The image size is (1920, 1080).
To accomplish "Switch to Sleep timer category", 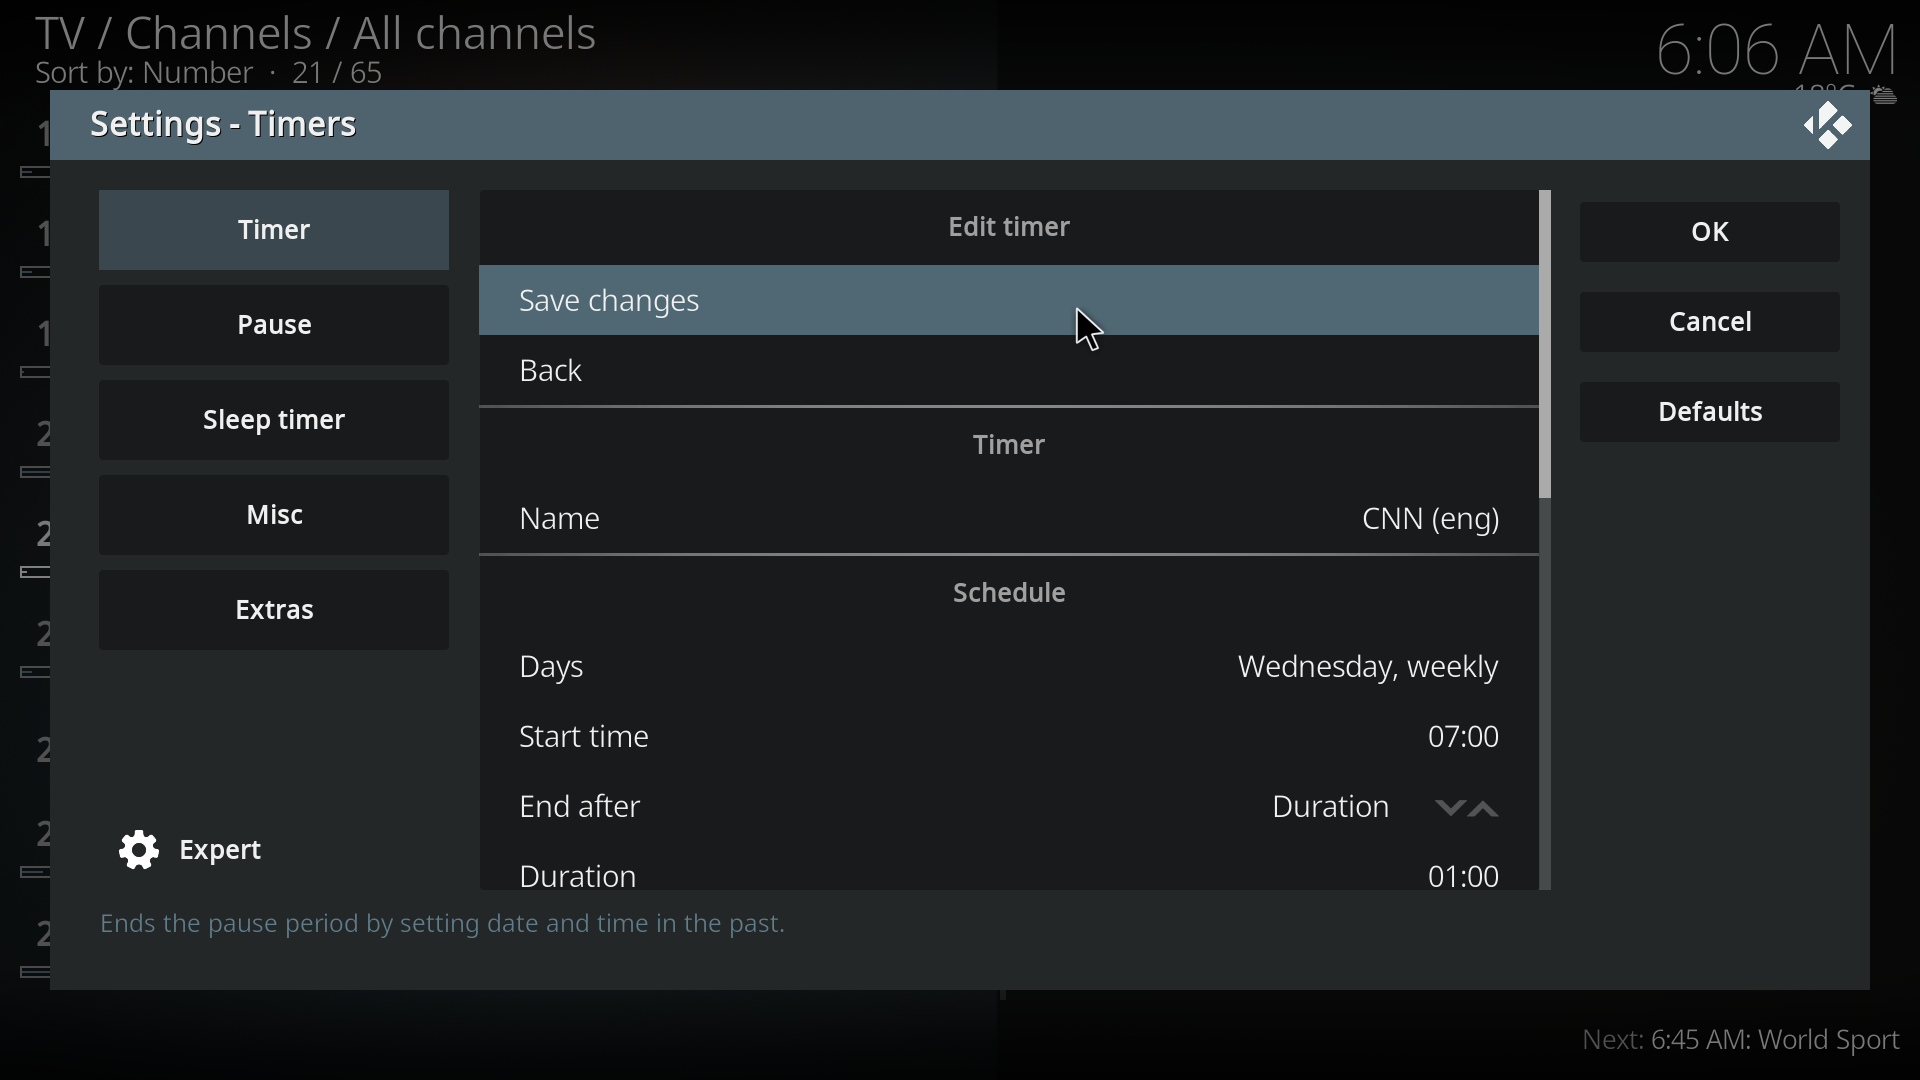I will coord(274,421).
